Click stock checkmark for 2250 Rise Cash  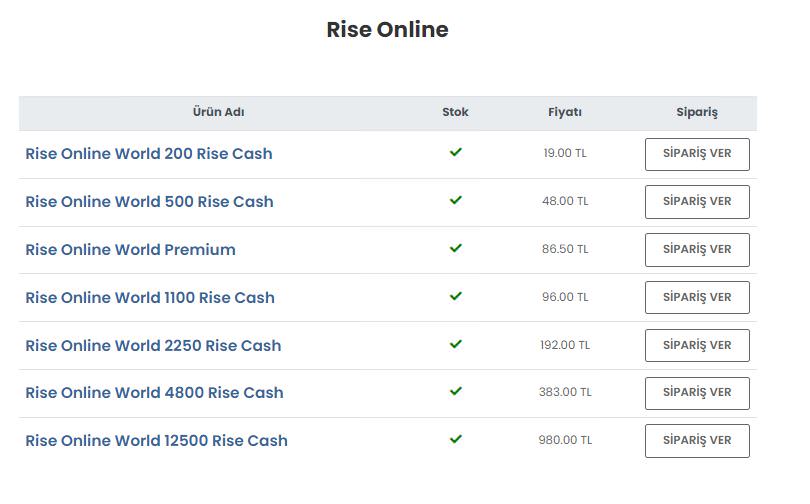click(455, 344)
